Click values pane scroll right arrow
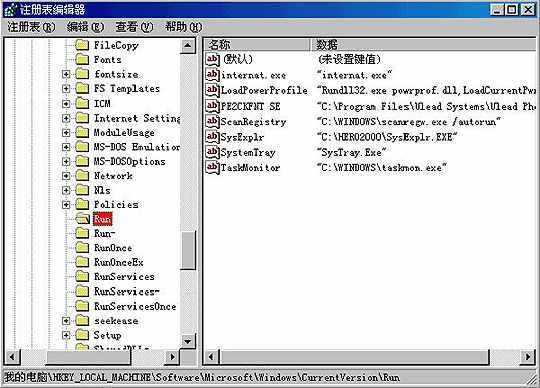Image resolution: width=540 pixels, height=388 pixels. tap(528, 356)
